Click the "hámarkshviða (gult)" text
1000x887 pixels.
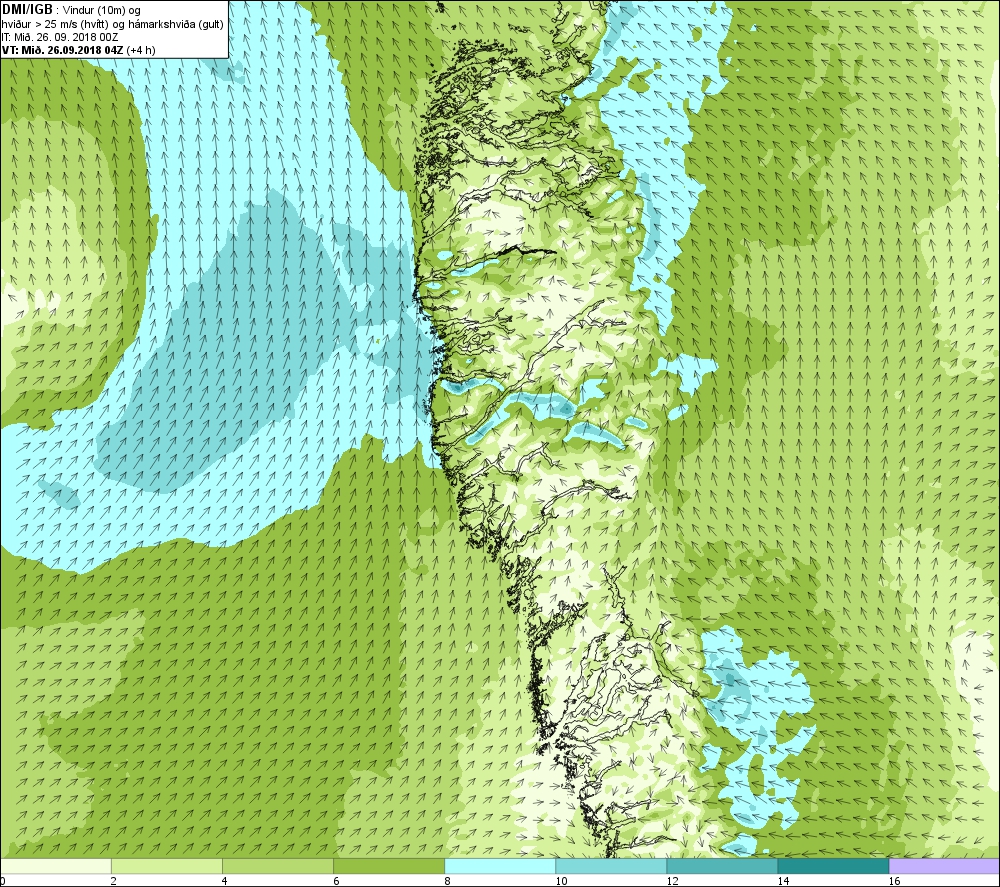click(177, 24)
